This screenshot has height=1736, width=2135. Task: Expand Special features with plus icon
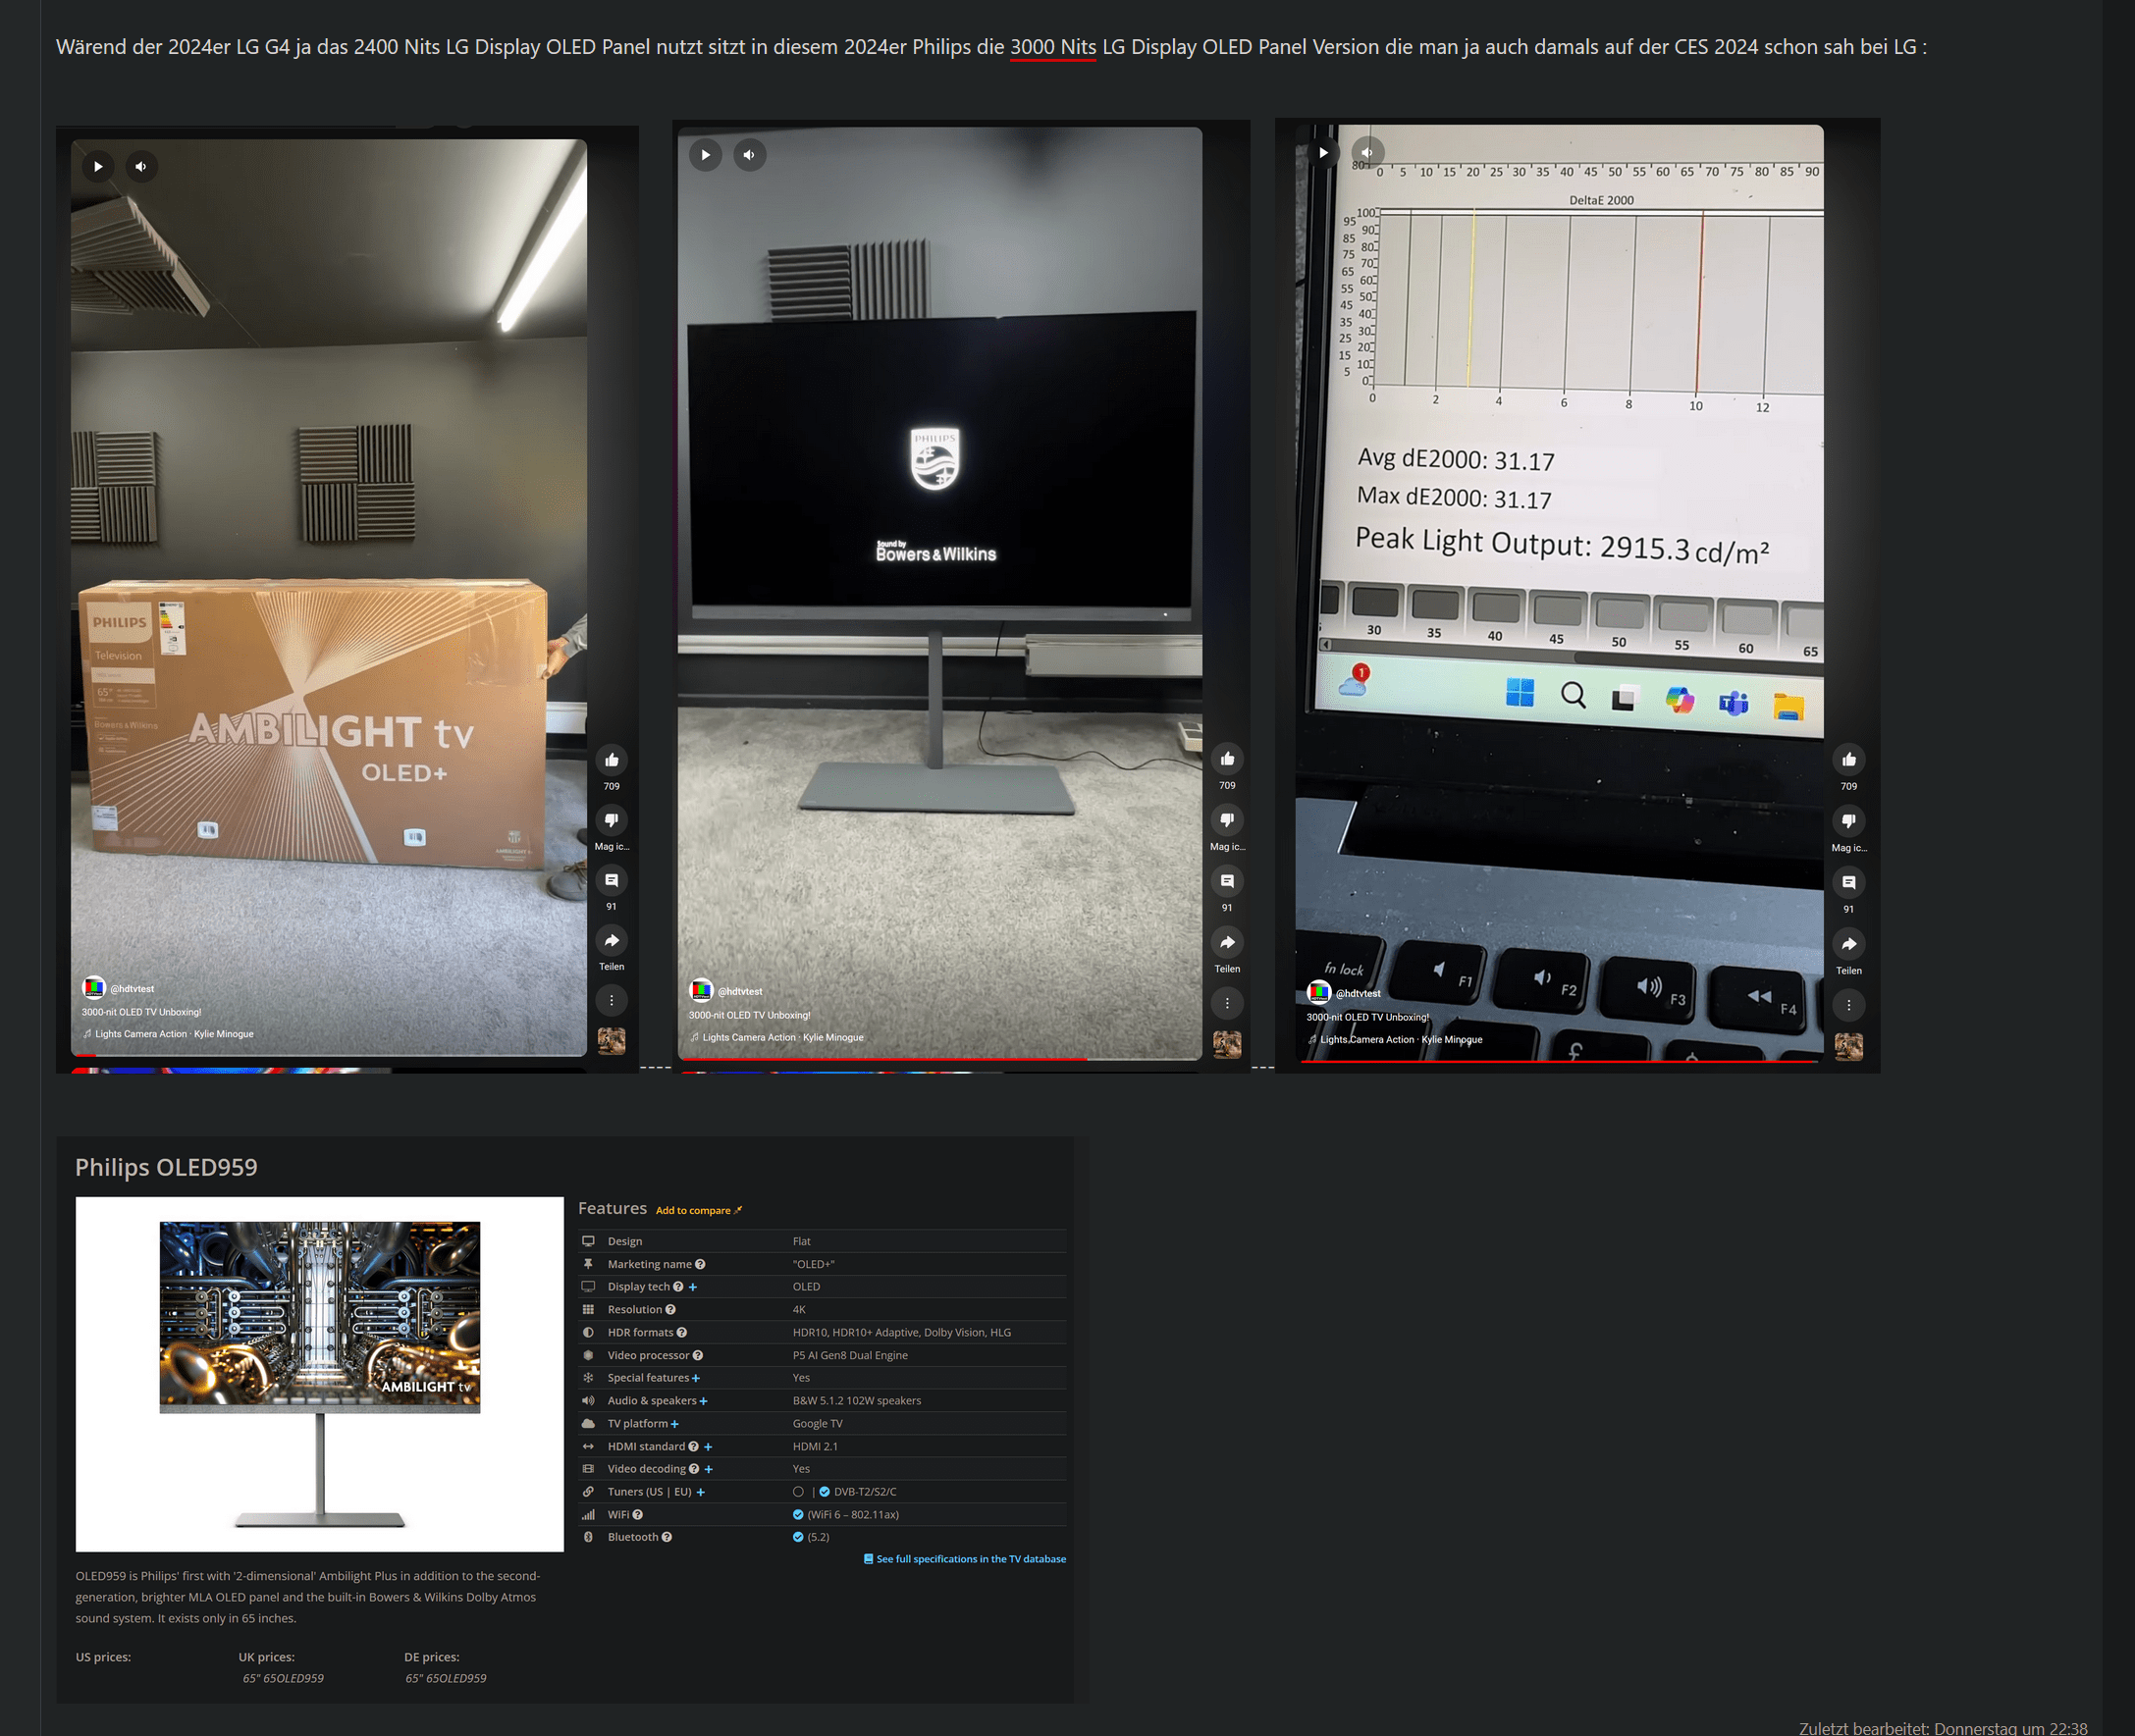pyautogui.click(x=696, y=1378)
